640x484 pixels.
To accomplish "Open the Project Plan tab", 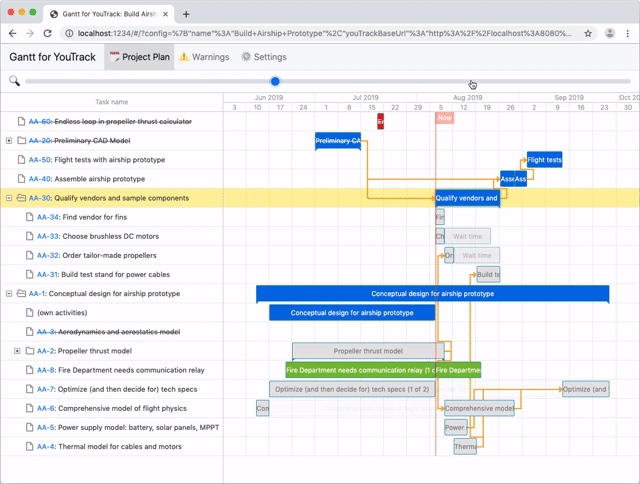I will [x=139, y=57].
